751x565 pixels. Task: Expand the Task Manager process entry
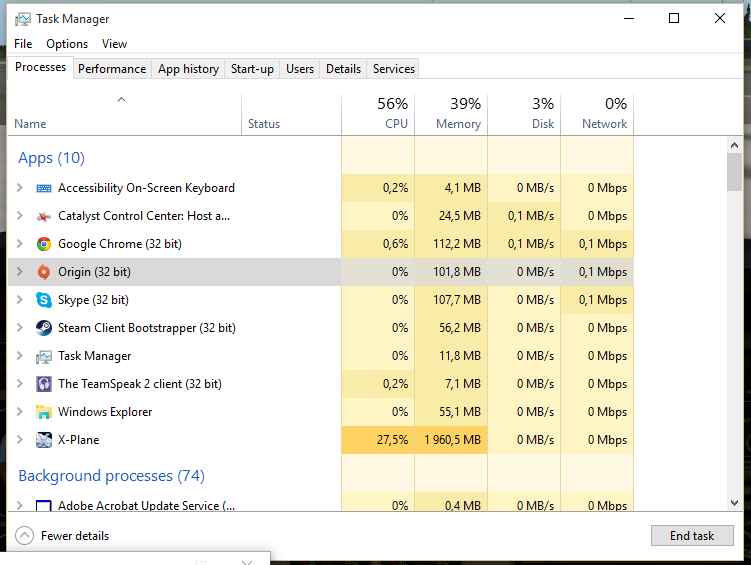click(20, 356)
